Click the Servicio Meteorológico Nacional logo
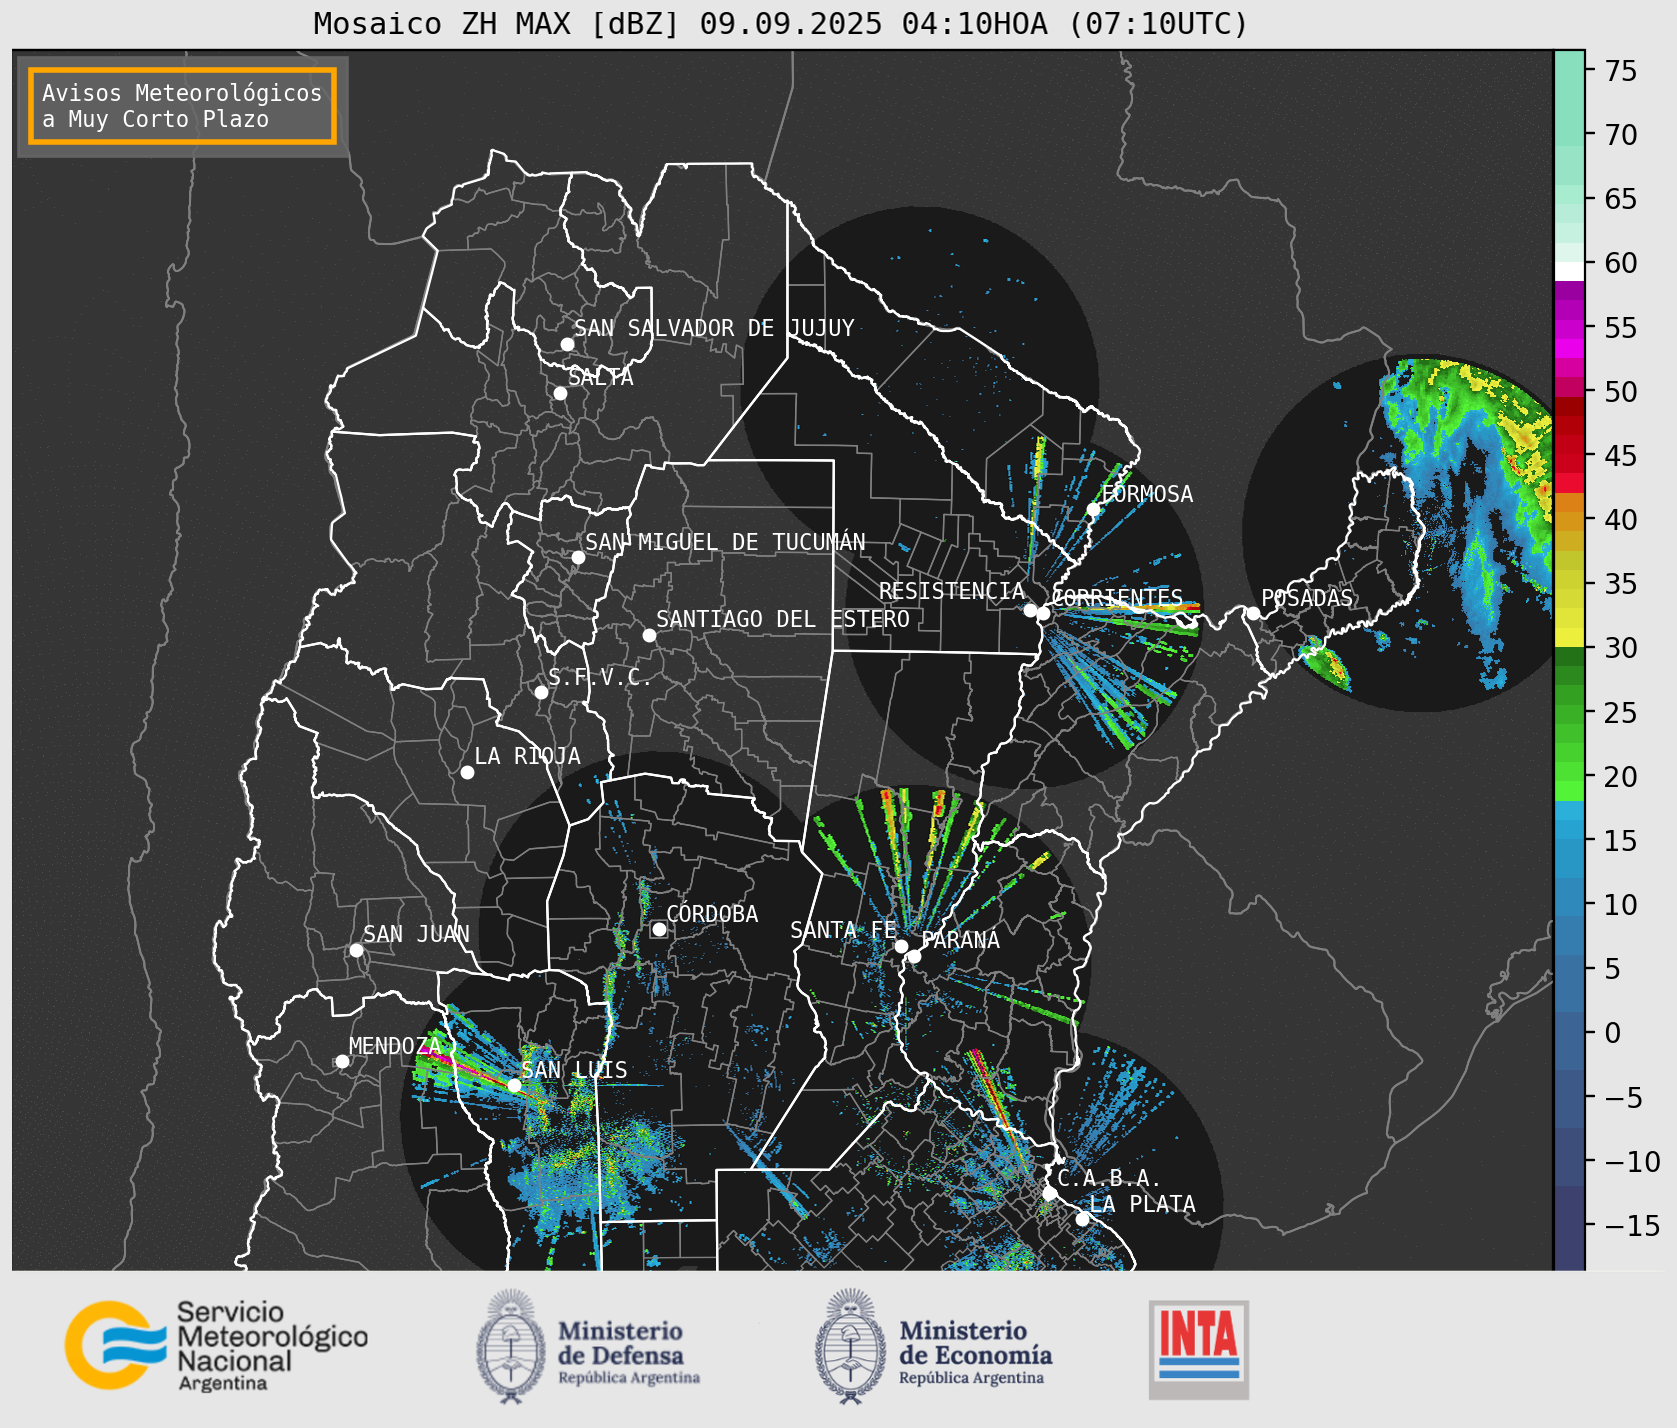The image size is (1677, 1428). coord(217,1345)
